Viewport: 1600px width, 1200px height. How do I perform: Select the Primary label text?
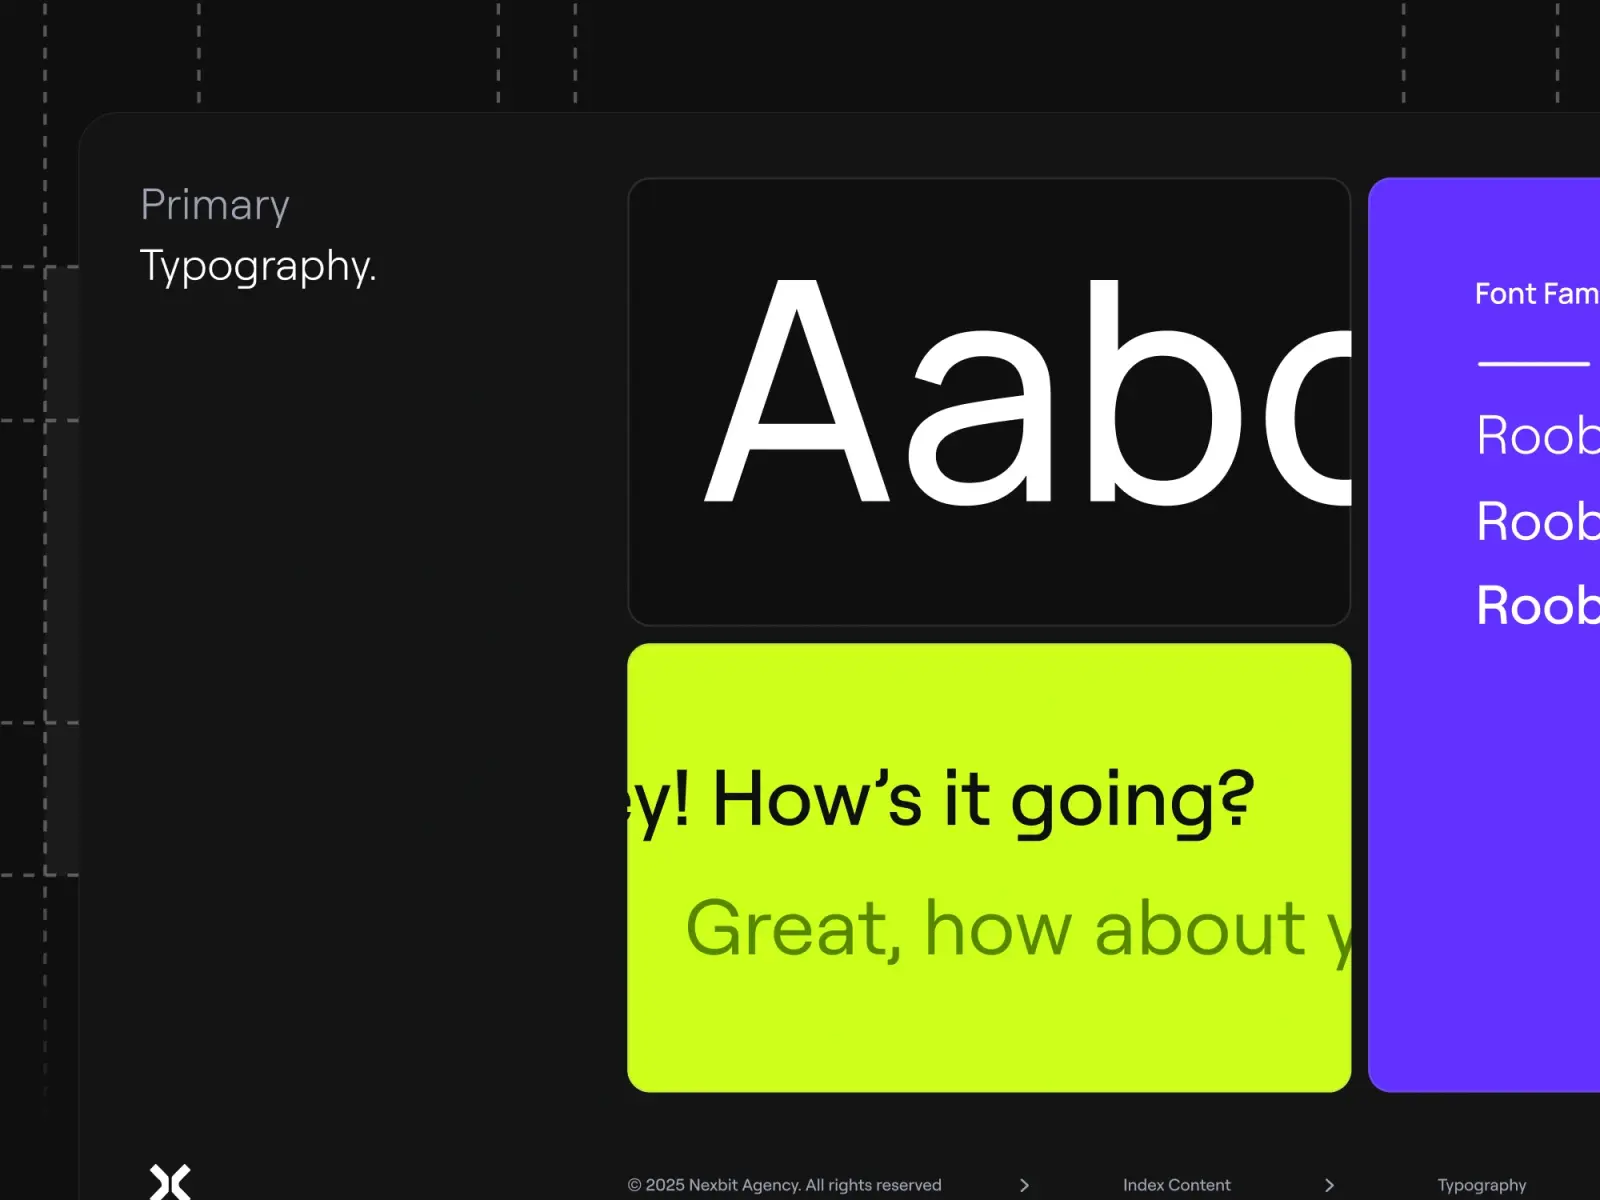click(x=215, y=205)
